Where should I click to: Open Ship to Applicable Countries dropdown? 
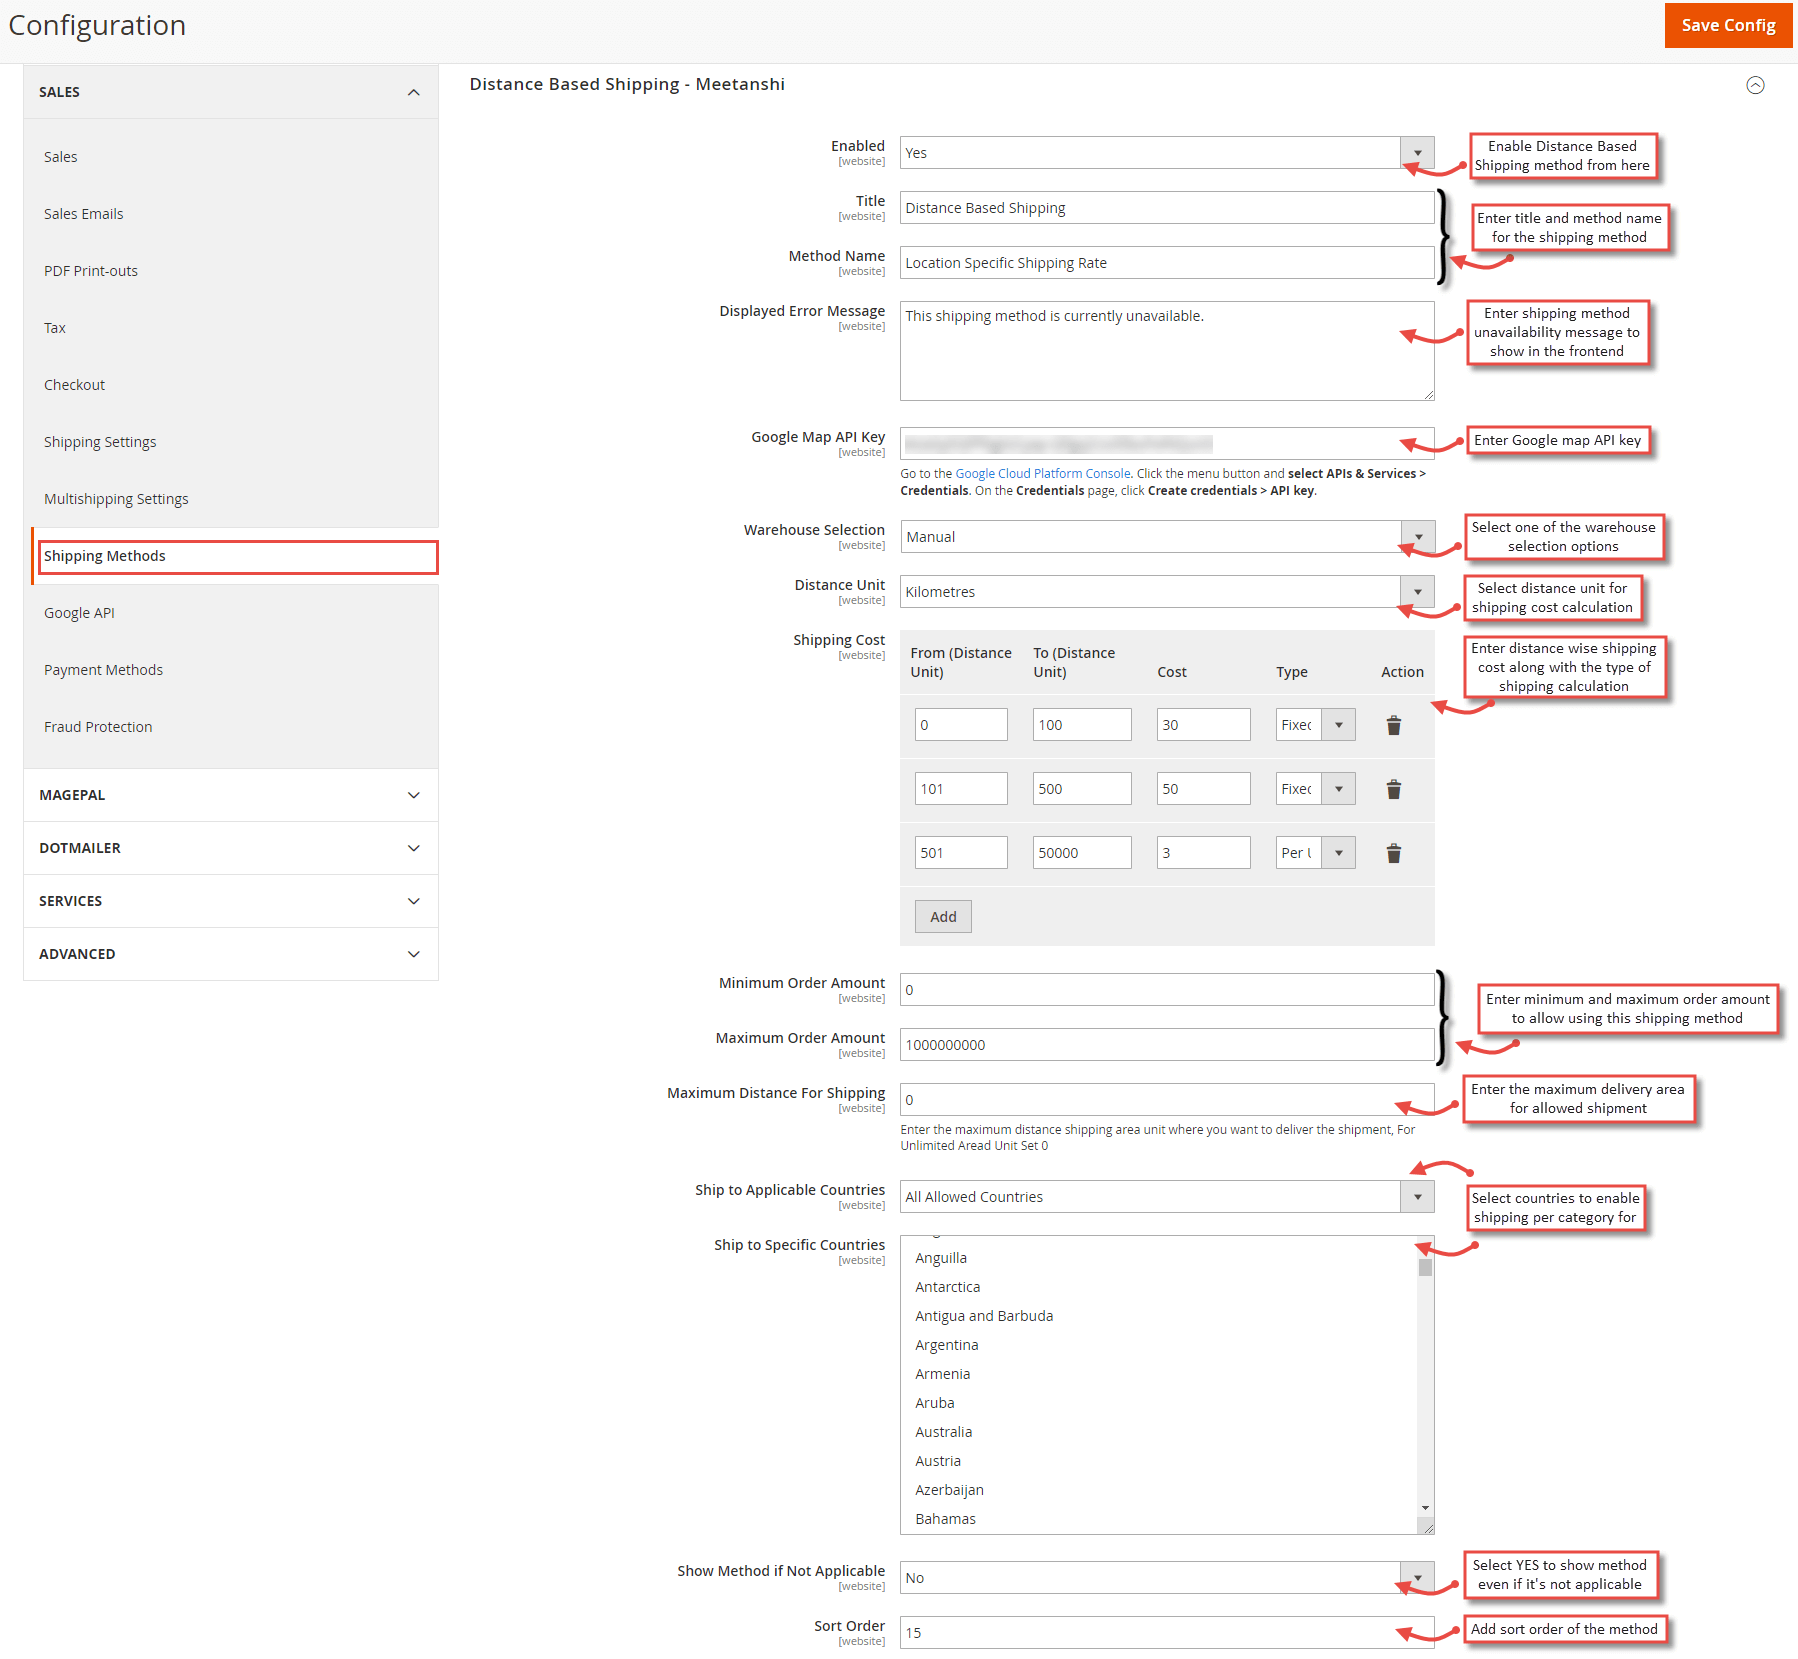pos(1167,1197)
